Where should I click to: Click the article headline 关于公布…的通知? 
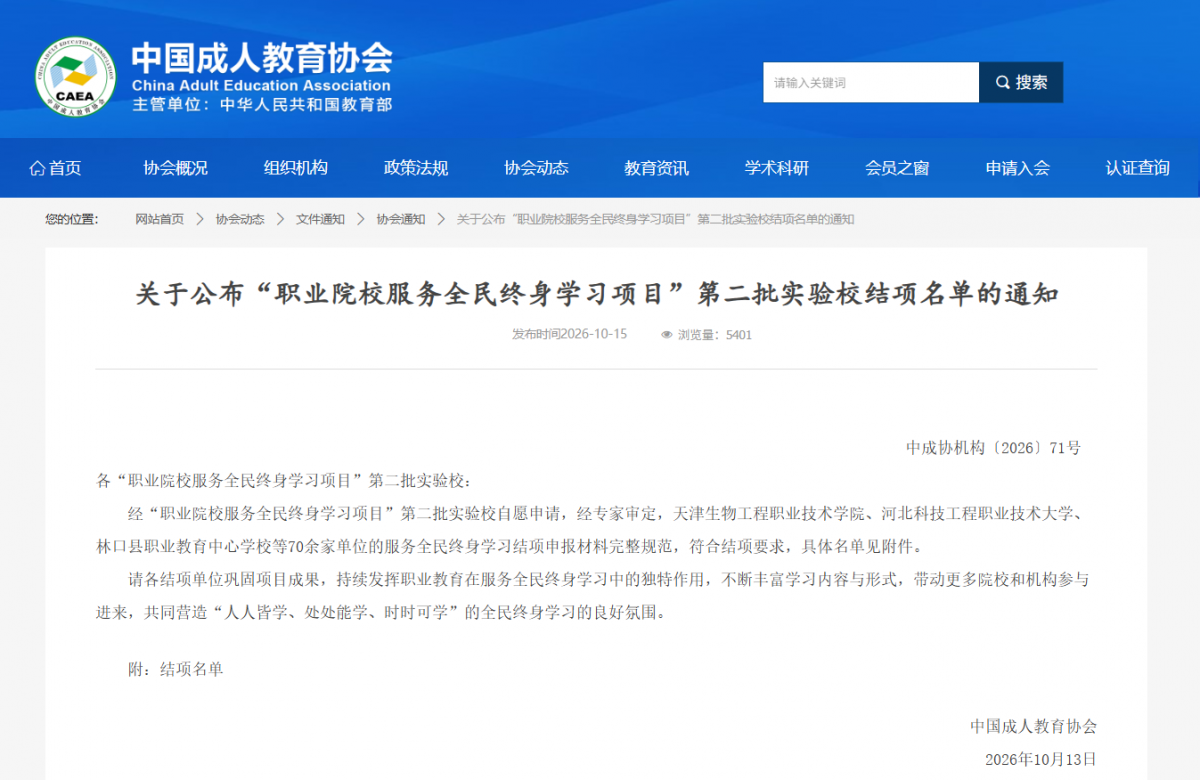pyautogui.click(x=597, y=294)
